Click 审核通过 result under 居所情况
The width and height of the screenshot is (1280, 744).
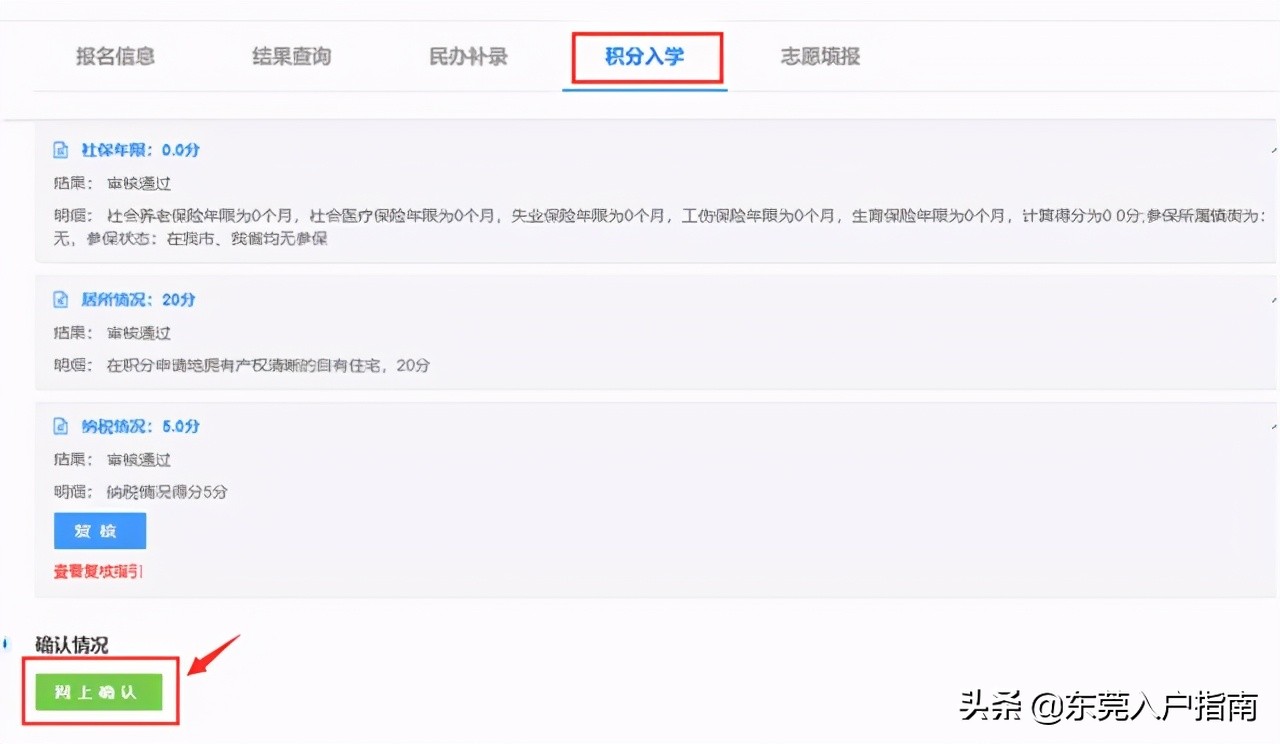click(139, 333)
